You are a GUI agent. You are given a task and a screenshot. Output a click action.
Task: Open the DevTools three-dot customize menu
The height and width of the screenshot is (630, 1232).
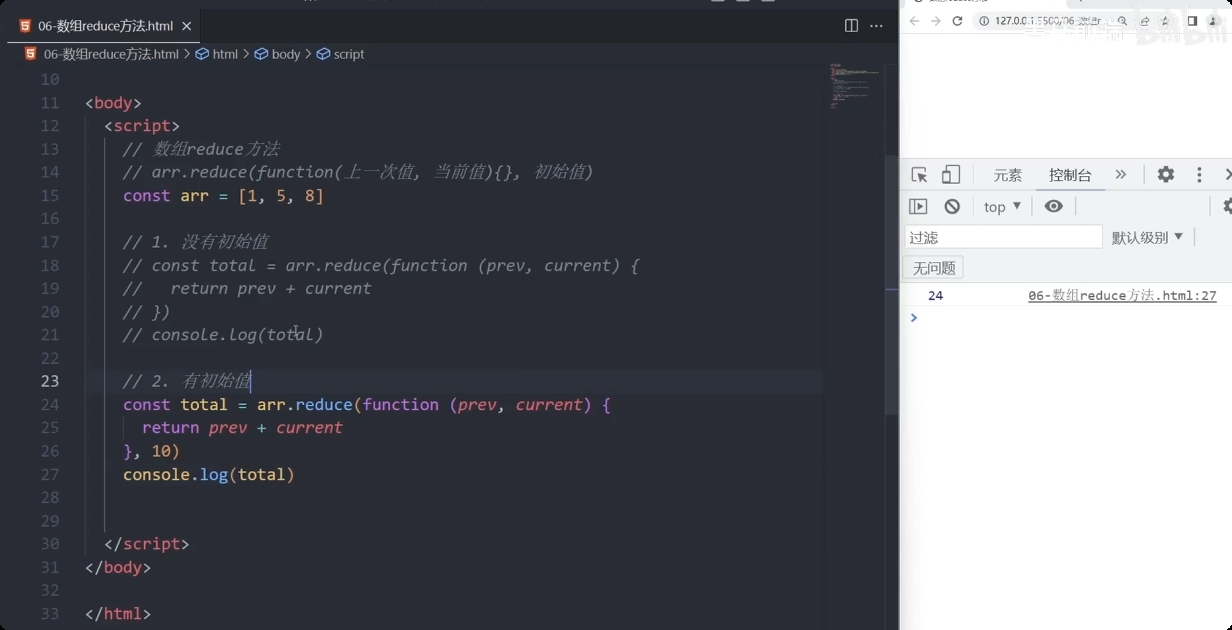1199,175
